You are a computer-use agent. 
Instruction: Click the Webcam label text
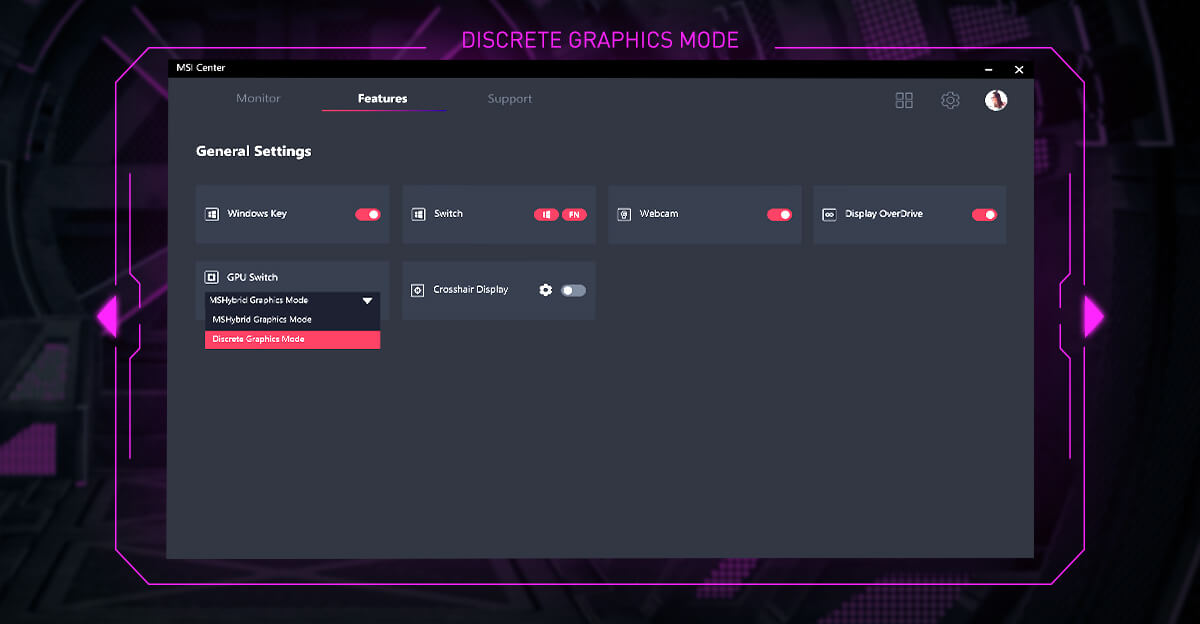pos(659,214)
